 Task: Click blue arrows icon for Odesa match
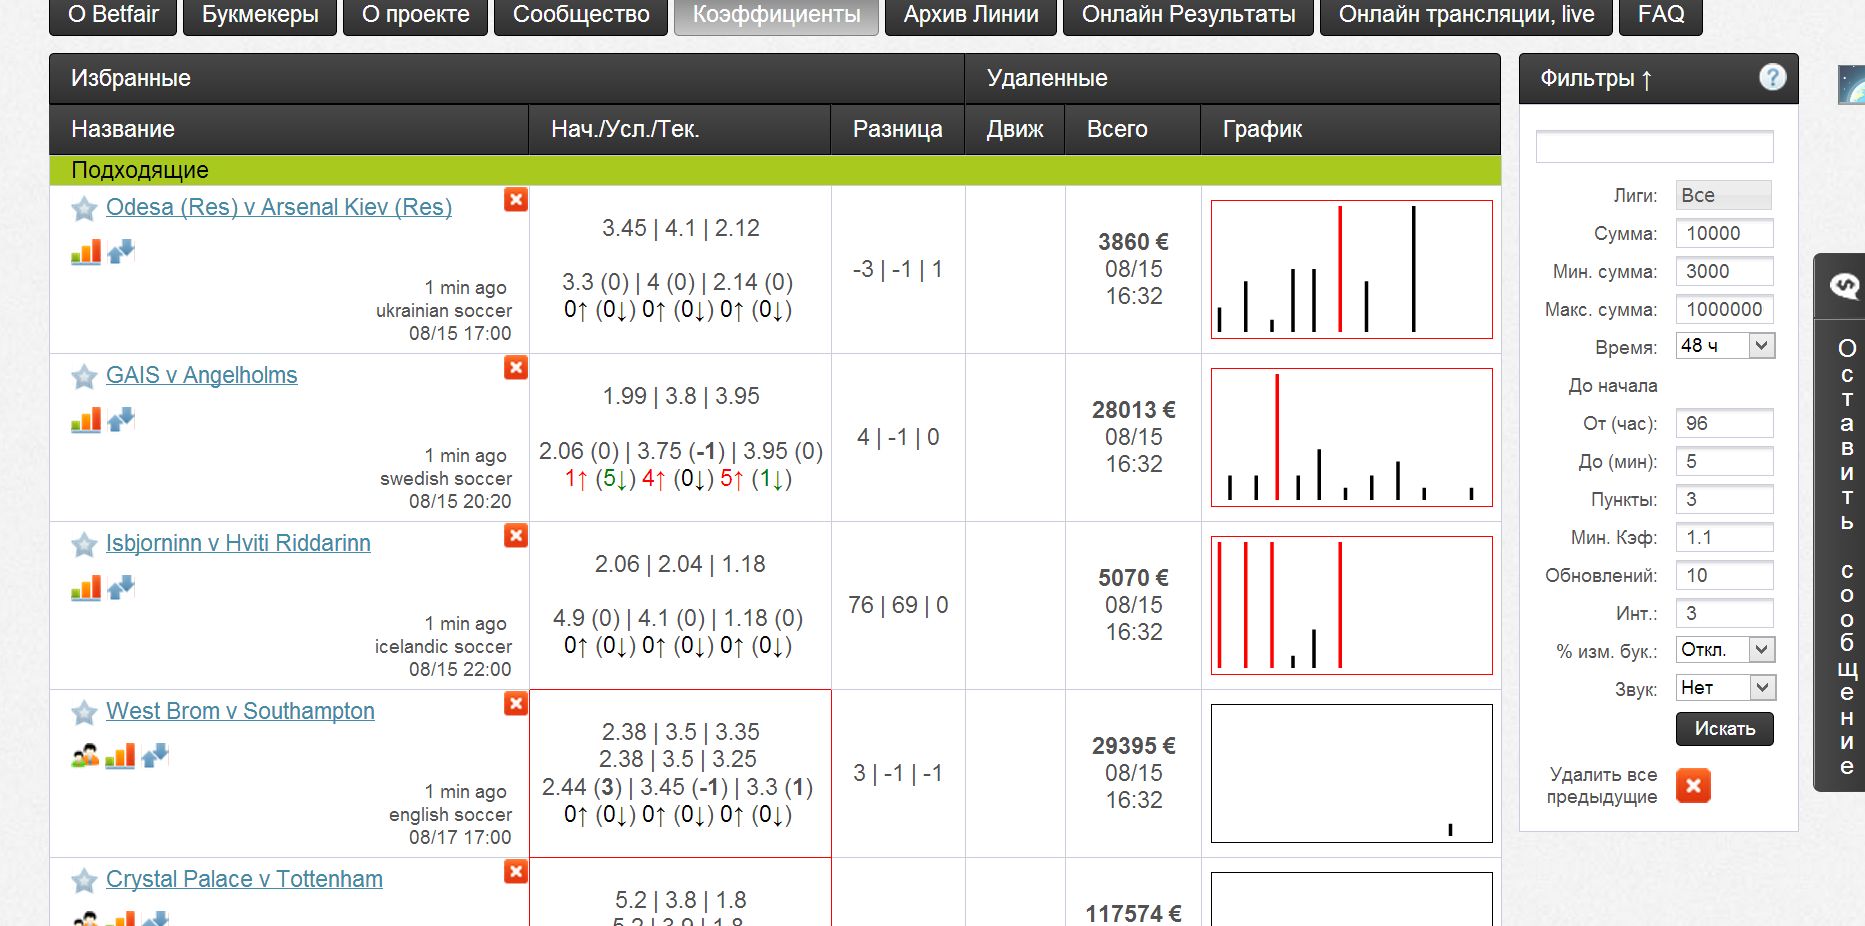click(121, 252)
